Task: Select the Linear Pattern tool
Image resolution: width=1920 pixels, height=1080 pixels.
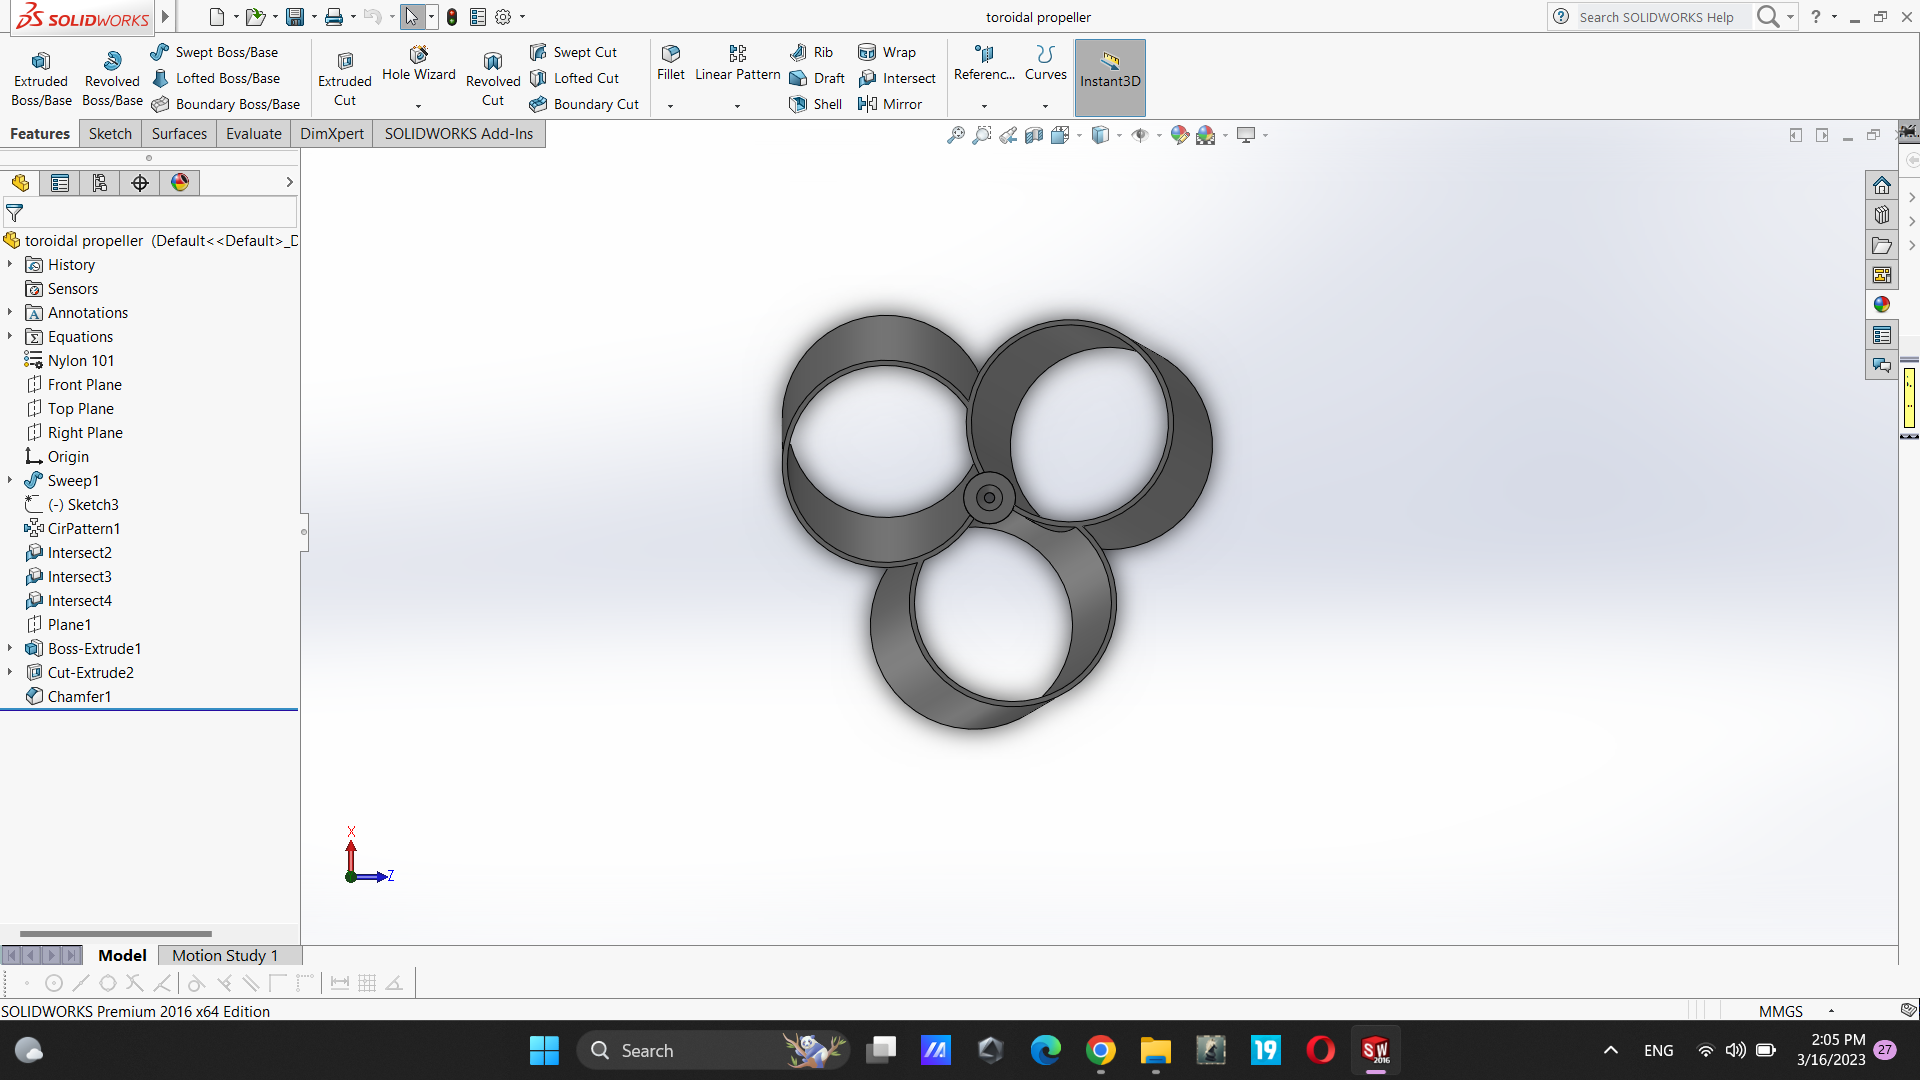Action: point(738,63)
